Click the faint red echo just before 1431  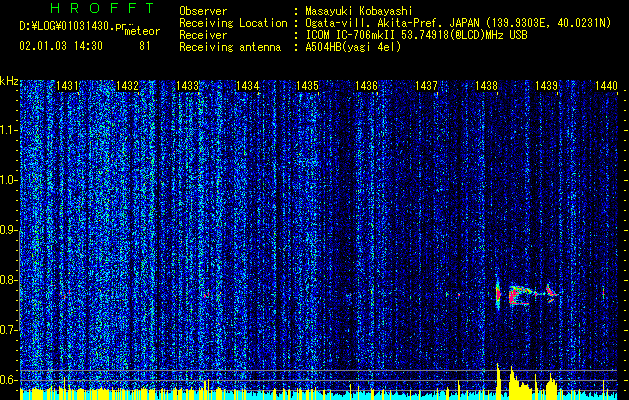(63, 294)
